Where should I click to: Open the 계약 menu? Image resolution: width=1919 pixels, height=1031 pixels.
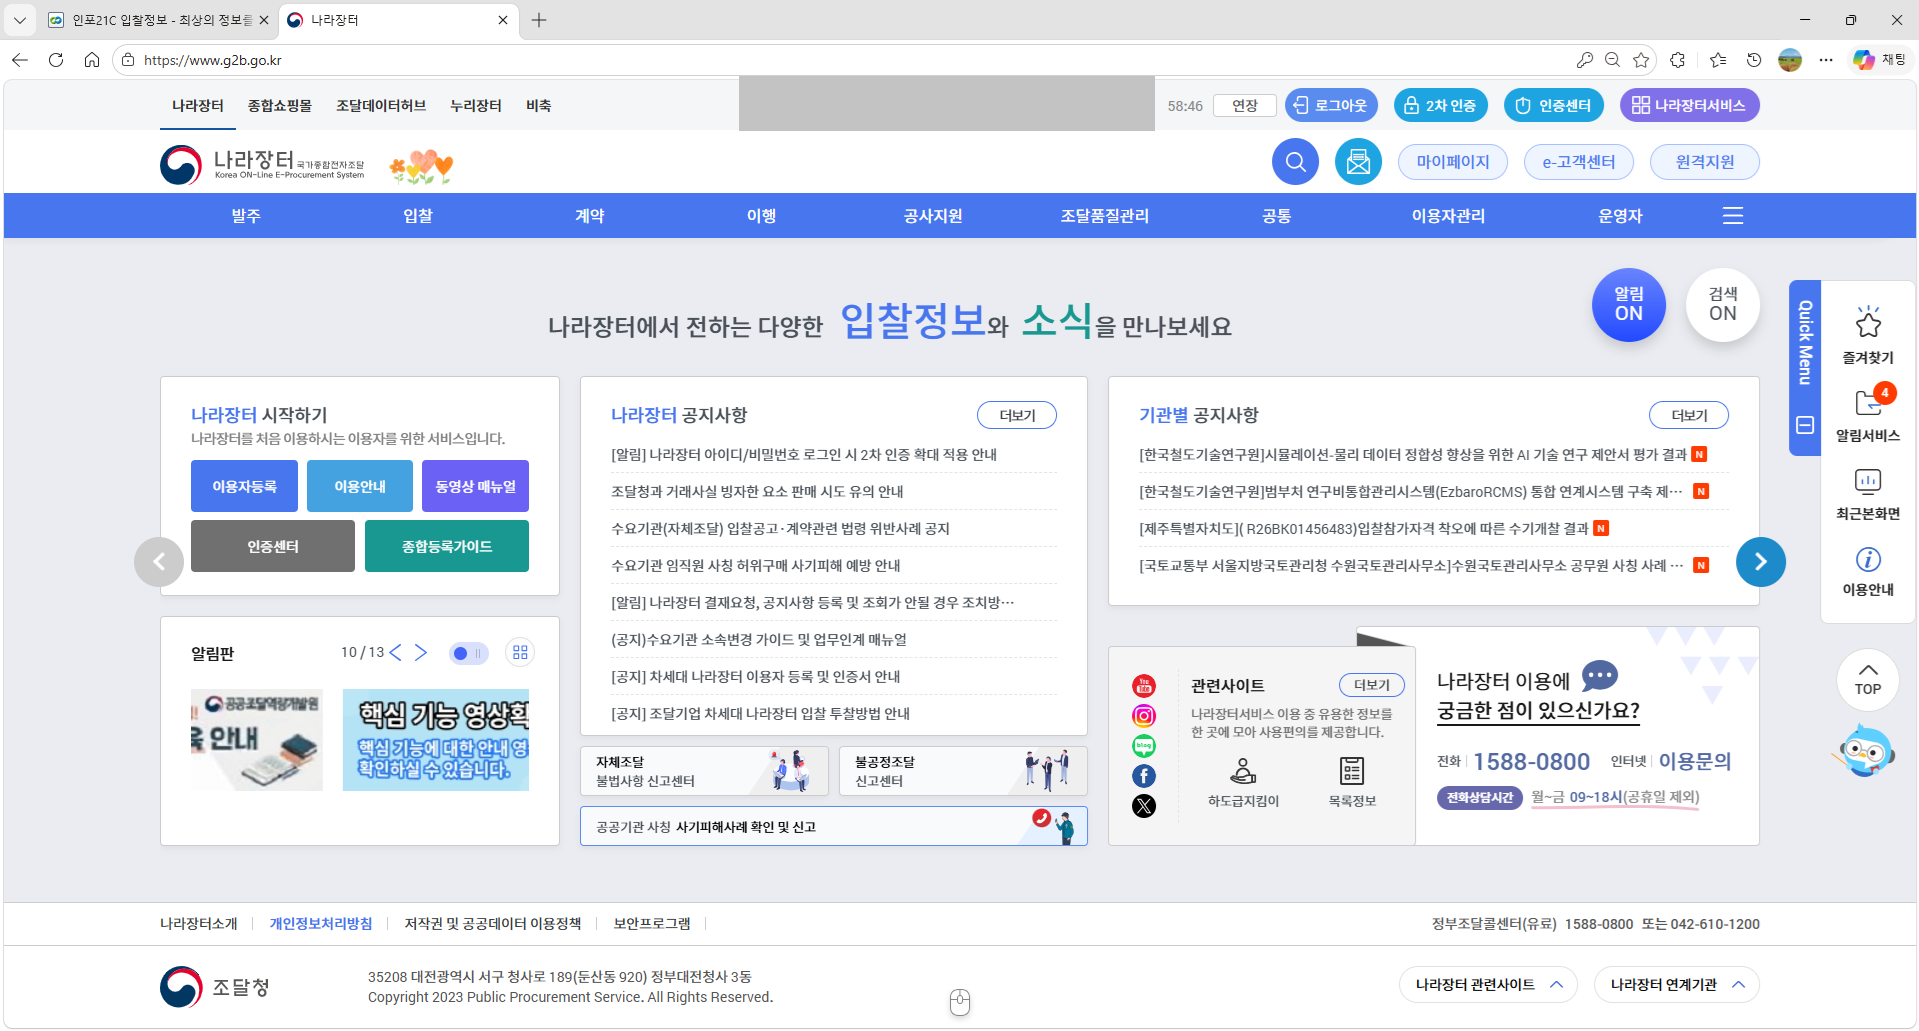point(590,216)
